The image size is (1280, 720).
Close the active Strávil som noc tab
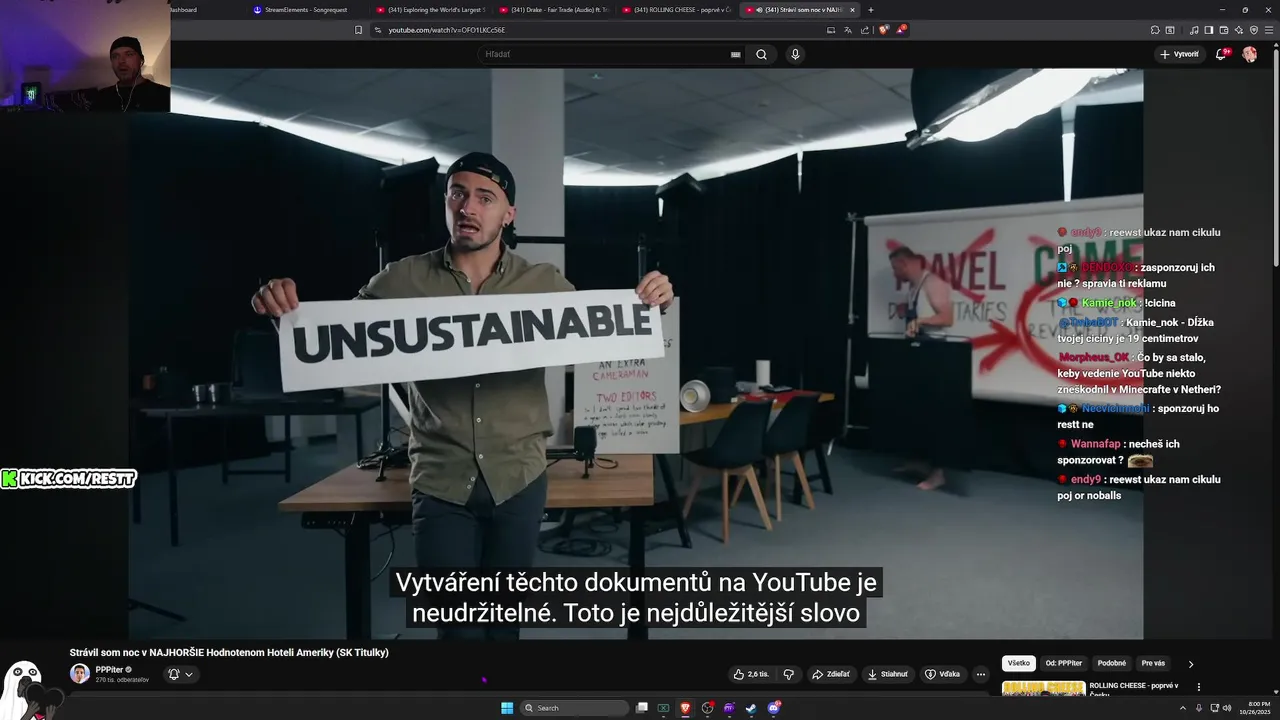(x=853, y=10)
